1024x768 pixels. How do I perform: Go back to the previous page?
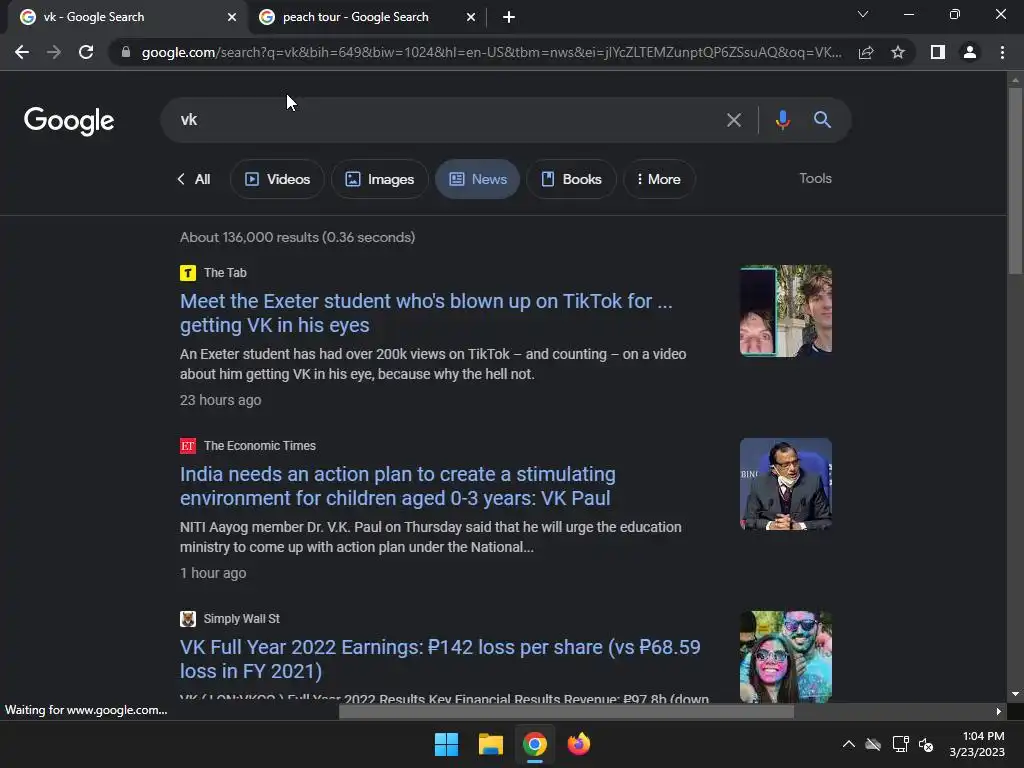click(x=22, y=52)
